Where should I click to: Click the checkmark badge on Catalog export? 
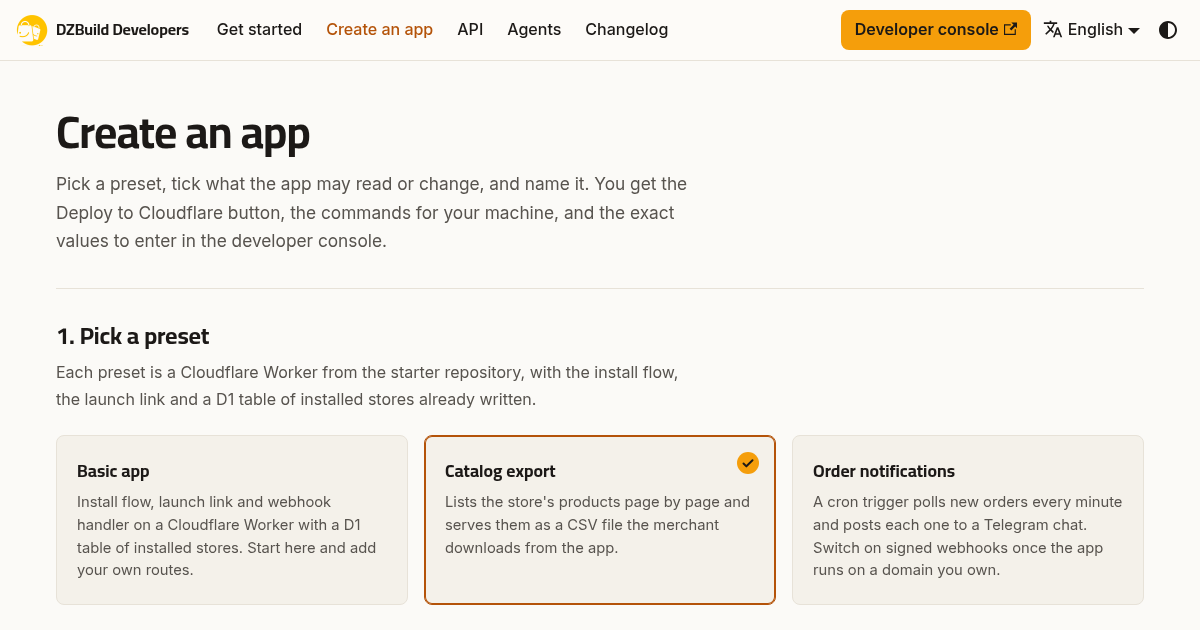[x=748, y=463]
